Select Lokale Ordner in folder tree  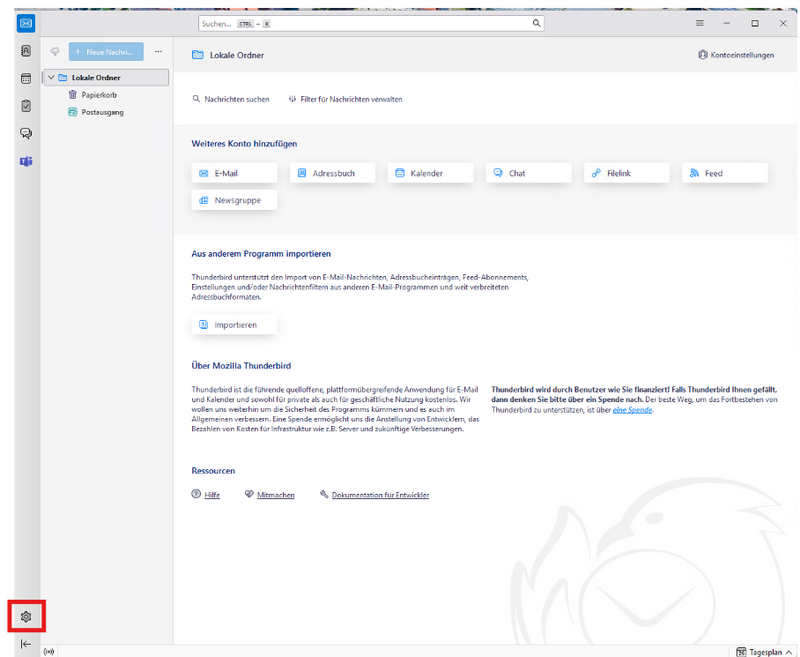tap(107, 78)
